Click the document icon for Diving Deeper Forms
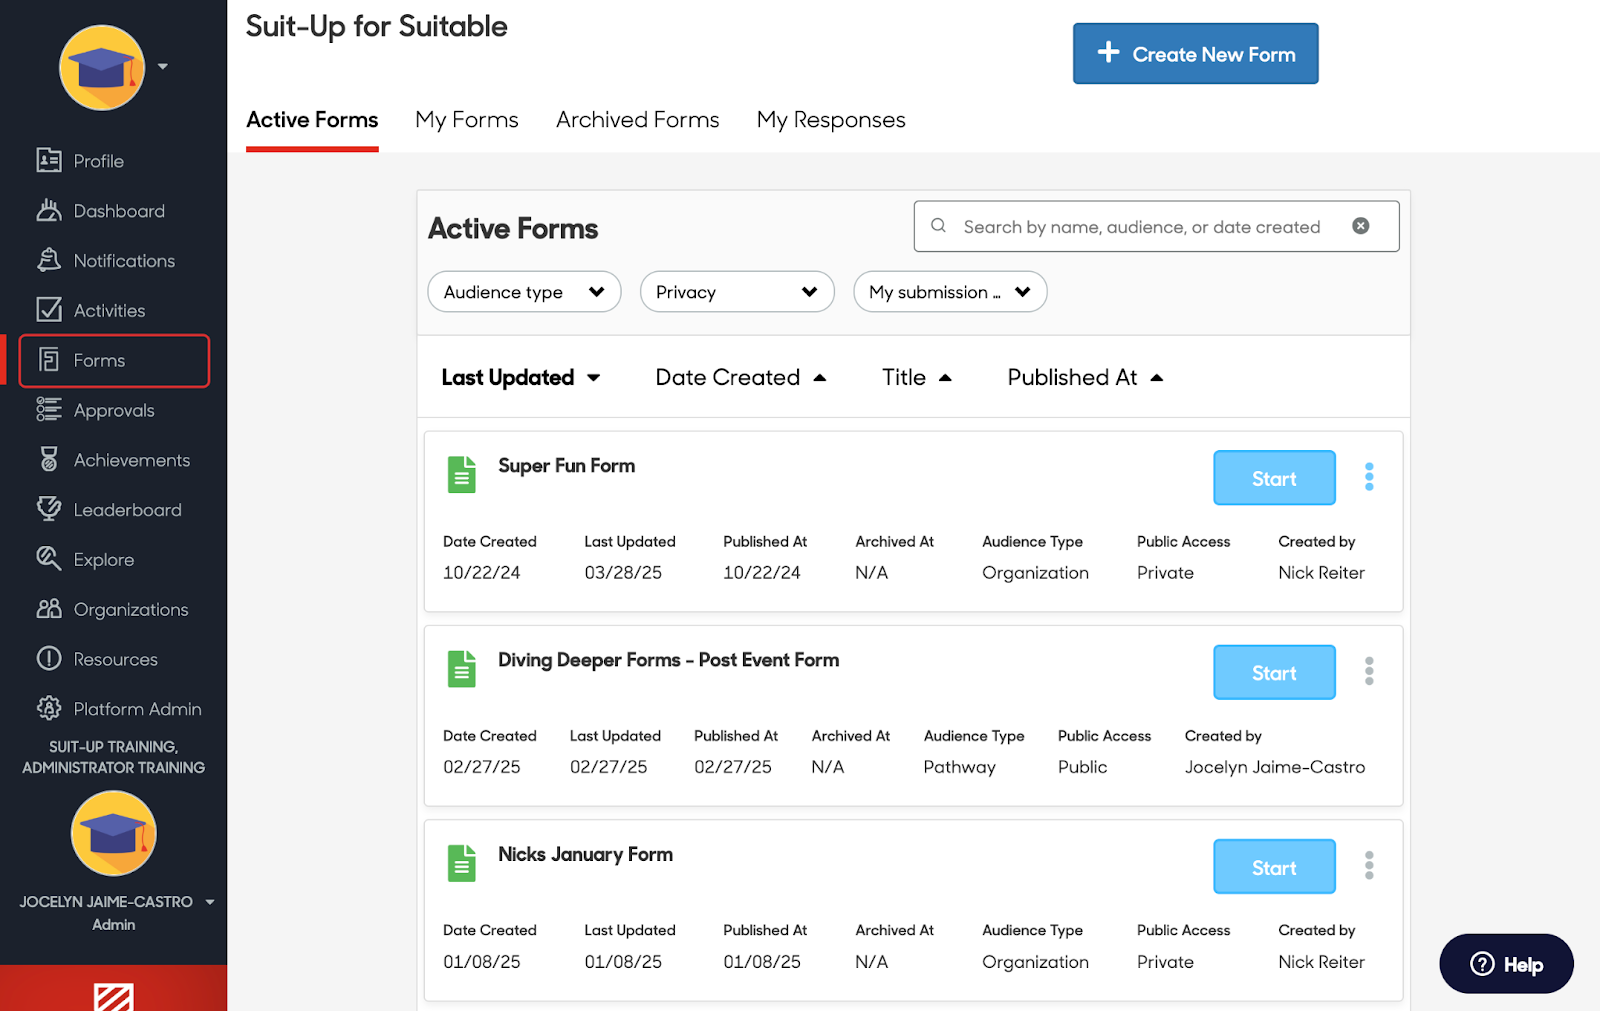This screenshot has width=1600, height=1011. pyautogui.click(x=462, y=669)
